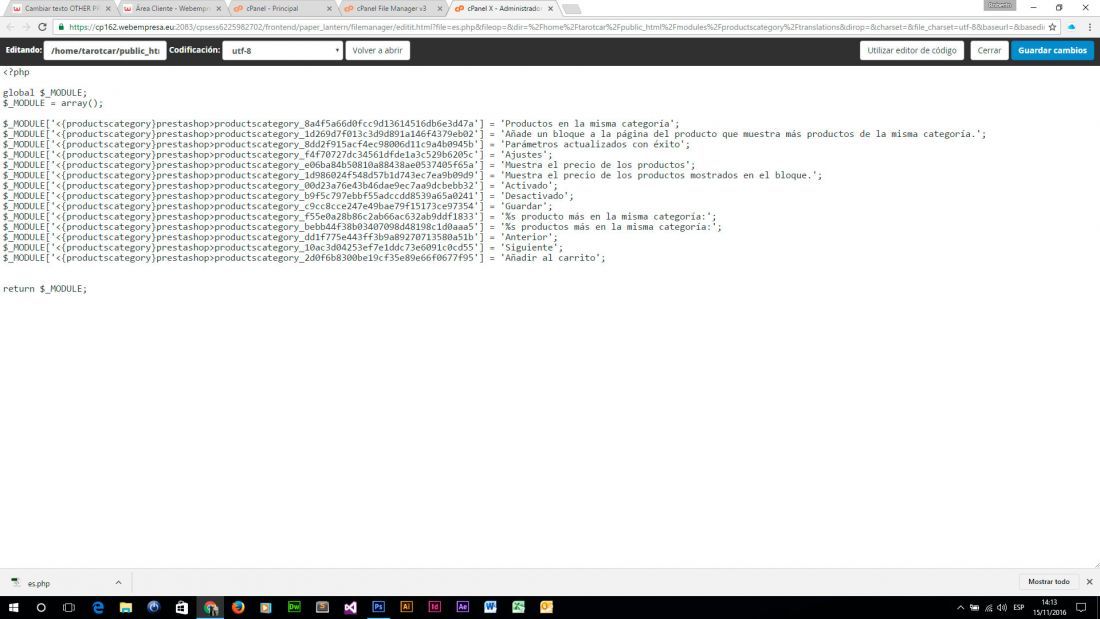Viewport: 1100px width, 619px height.
Task: Open Visual Studio from the taskbar
Action: [x=350, y=607]
